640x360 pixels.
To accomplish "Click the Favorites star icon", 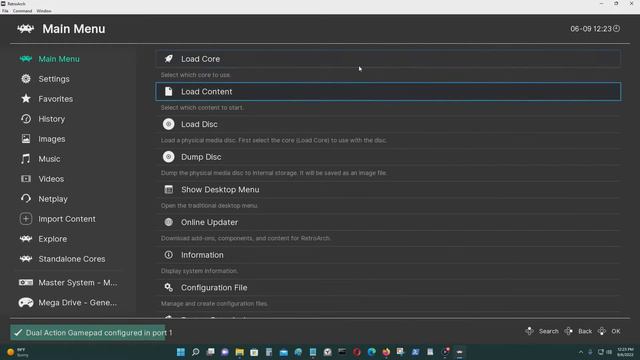I will click(x=26, y=99).
